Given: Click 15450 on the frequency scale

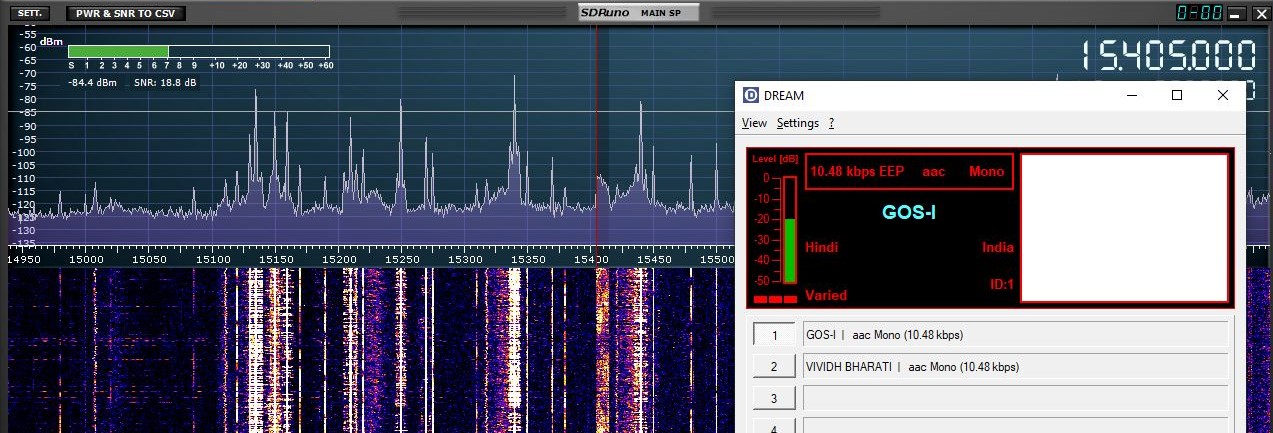Looking at the screenshot, I should point(654,260).
